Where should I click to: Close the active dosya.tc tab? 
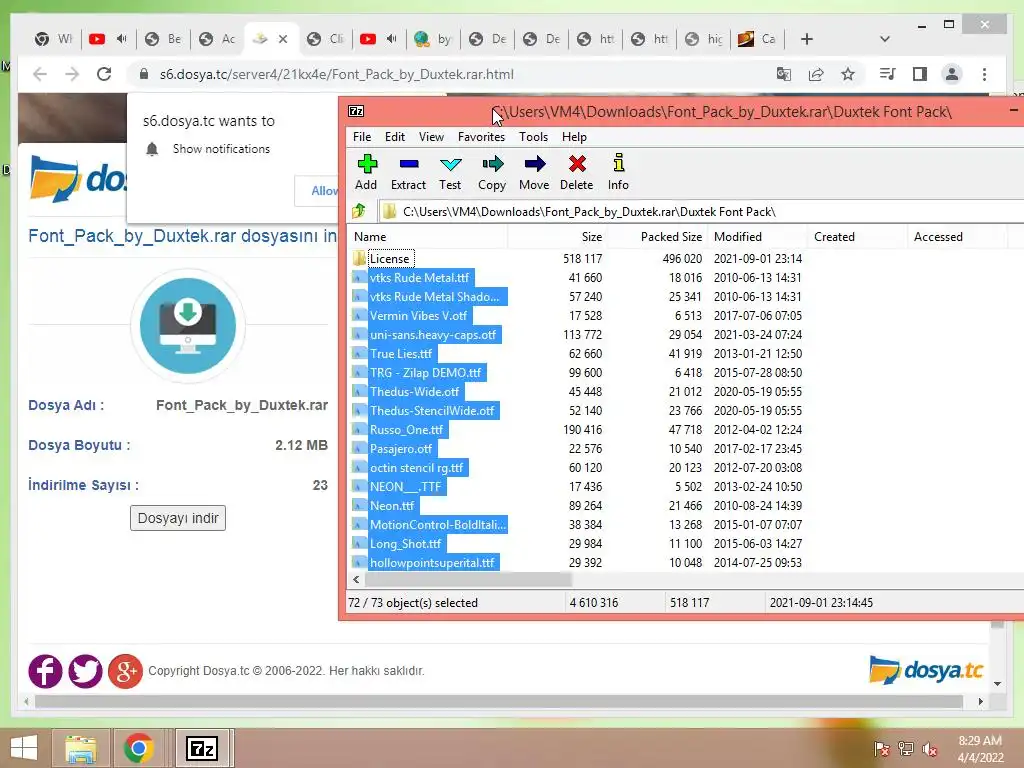point(283,39)
